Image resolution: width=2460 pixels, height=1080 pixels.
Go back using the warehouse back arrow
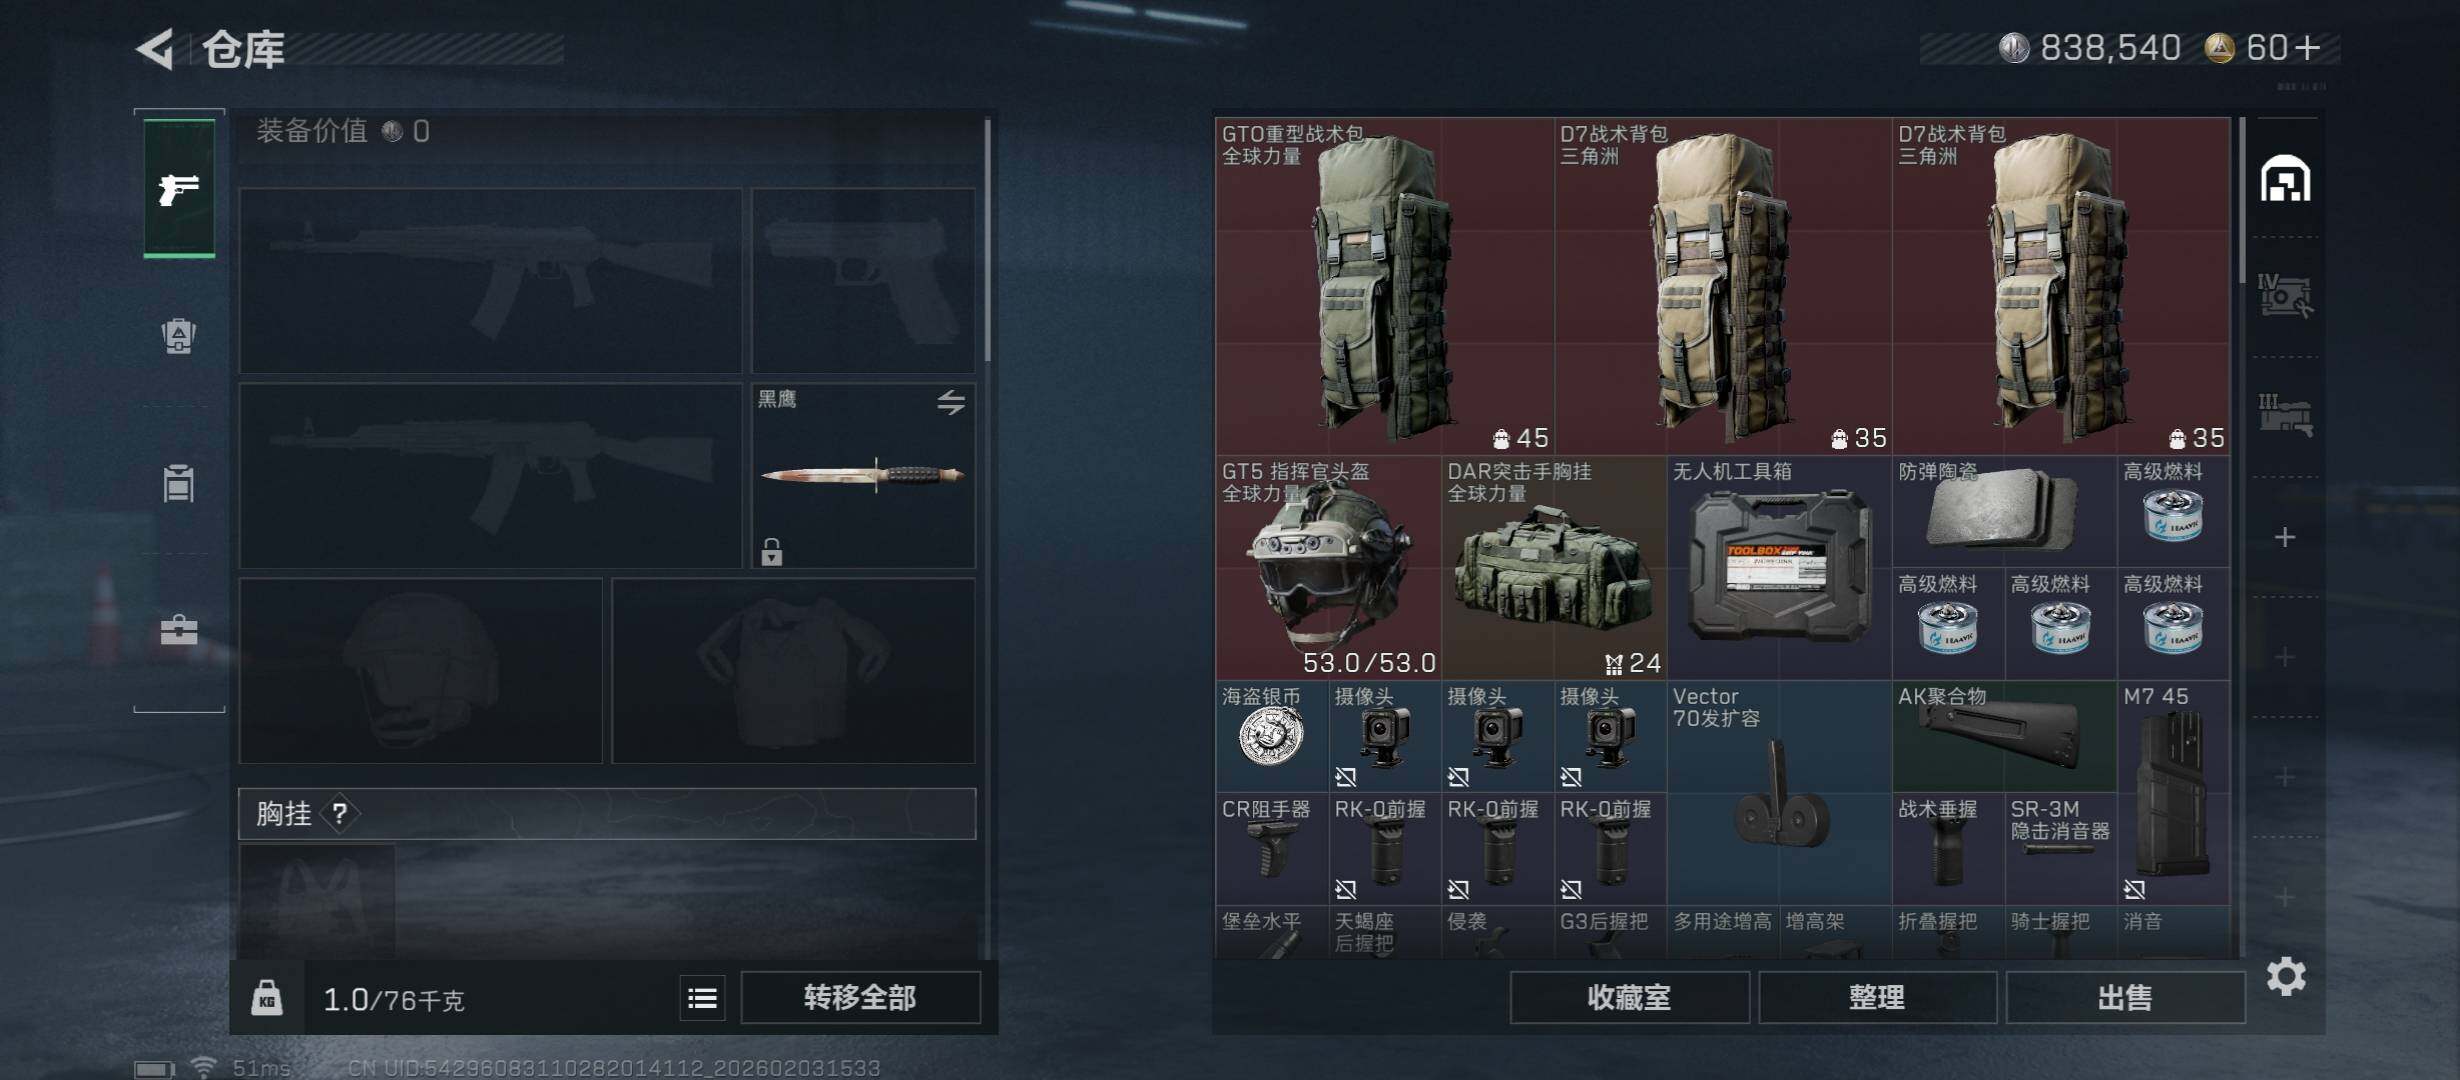point(156,48)
